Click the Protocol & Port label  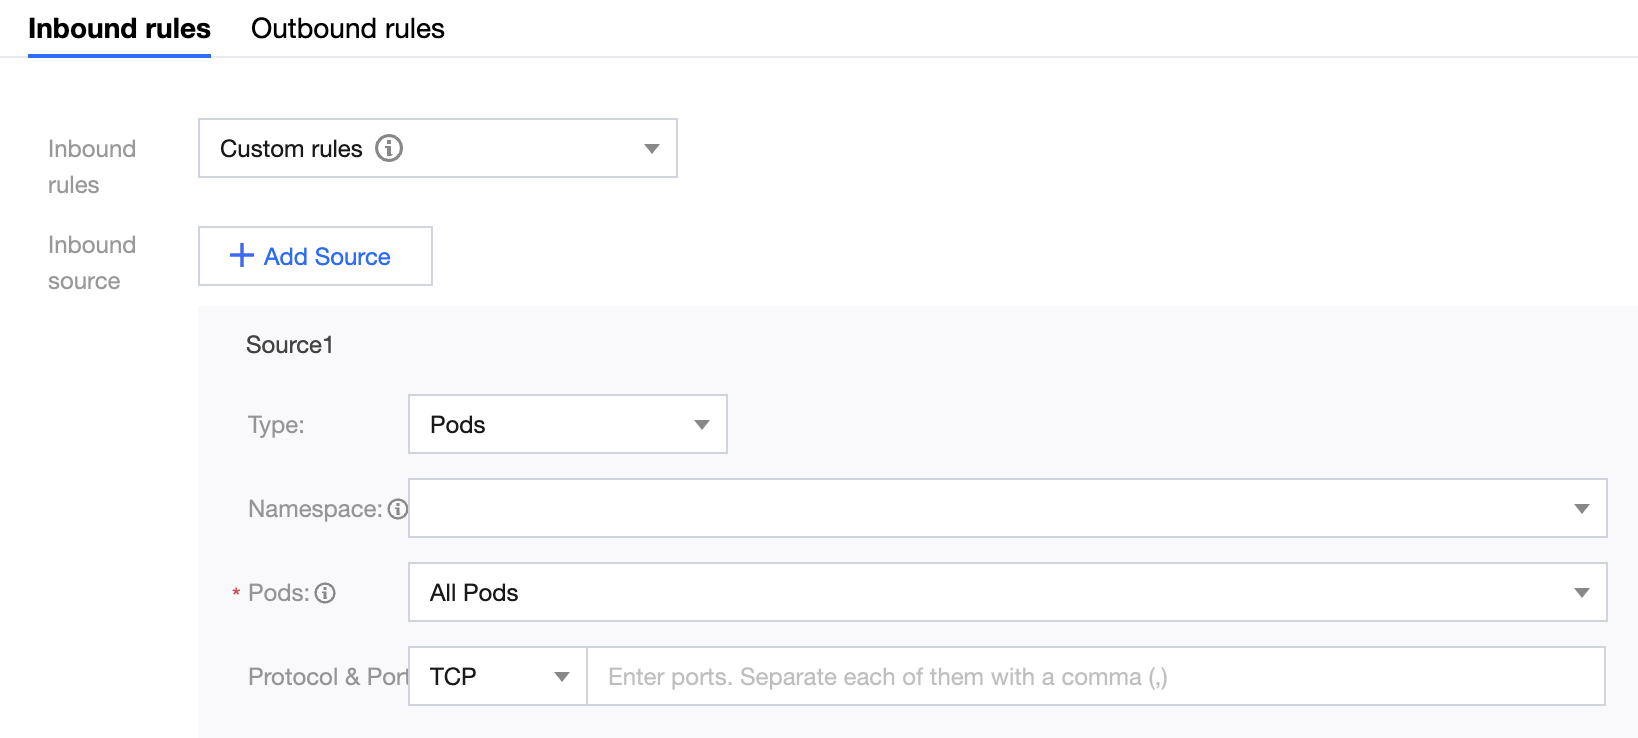[328, 677]
